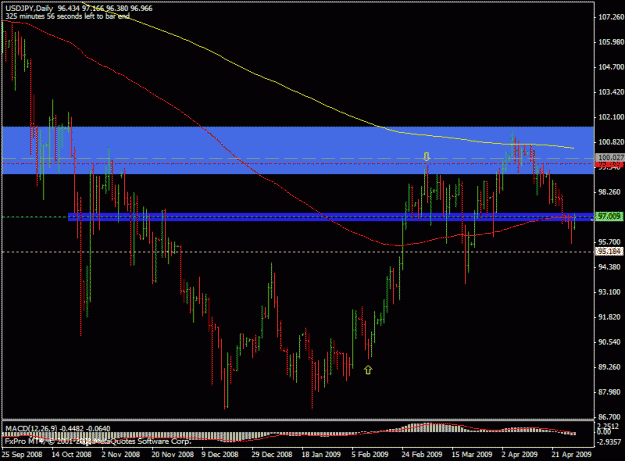Image resolution: width=625 pixels, height=461 pixels.
Task: Select the narrow dark-blue zone near 97.009
Action: coord(331,217)
